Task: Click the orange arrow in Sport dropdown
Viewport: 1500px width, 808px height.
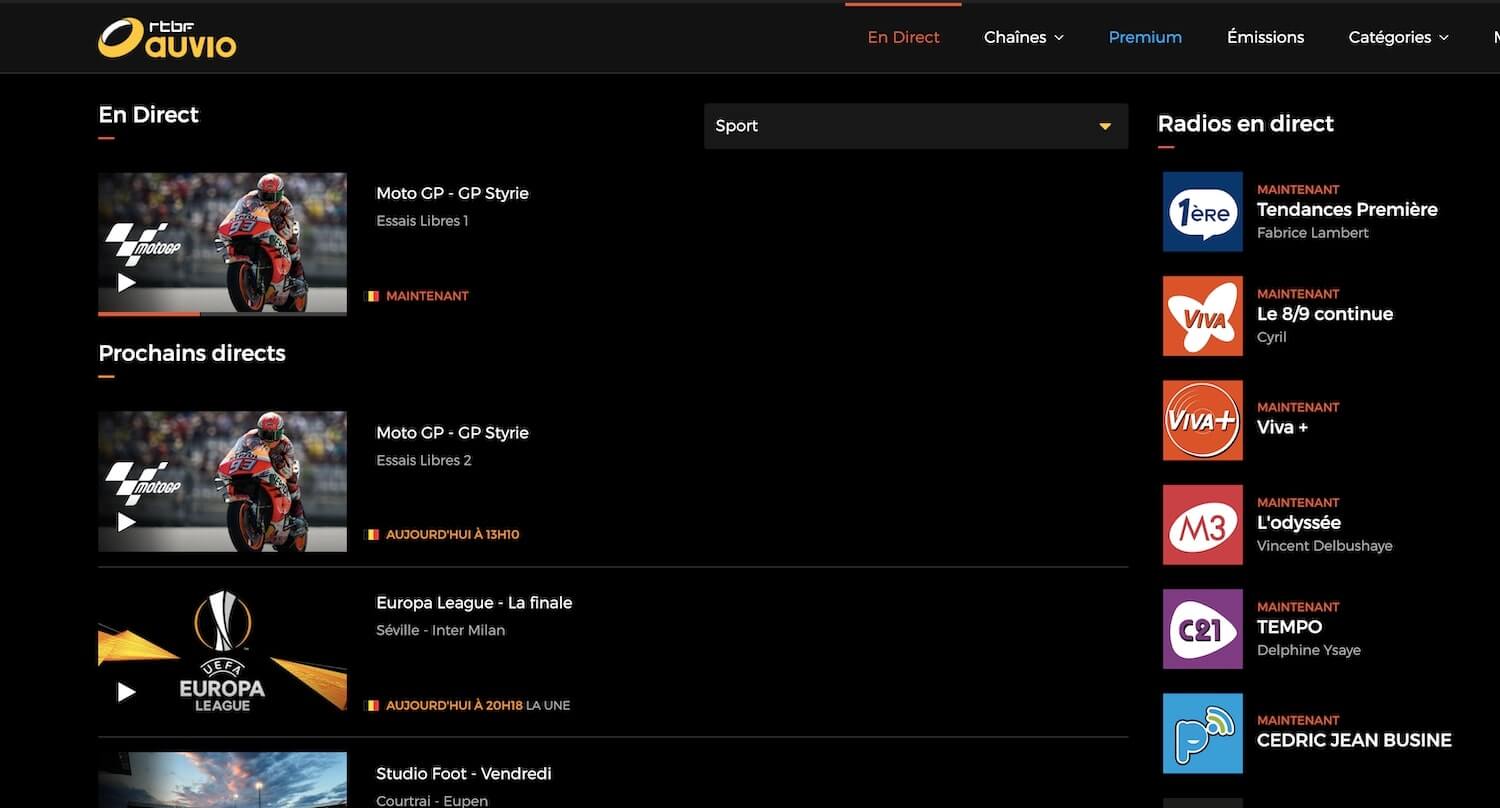Action: point(1105,126)
